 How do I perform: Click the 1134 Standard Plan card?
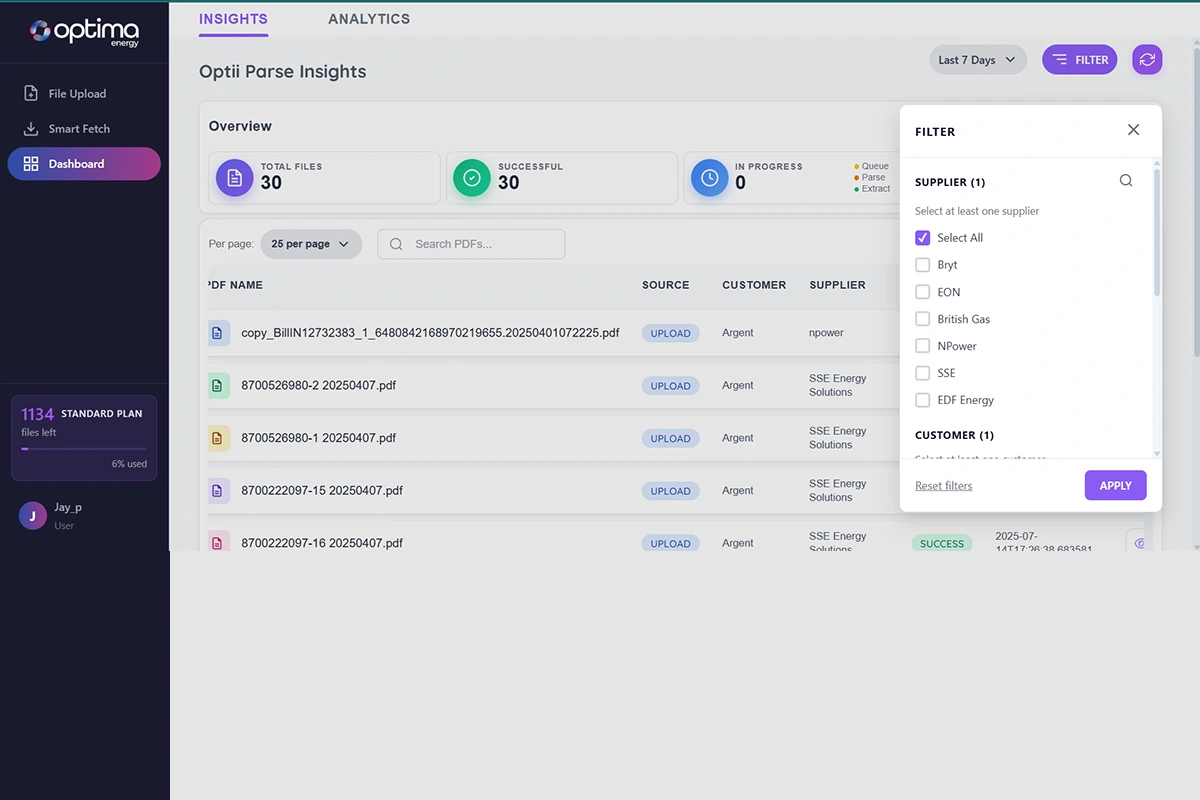[x=84, y=438]
